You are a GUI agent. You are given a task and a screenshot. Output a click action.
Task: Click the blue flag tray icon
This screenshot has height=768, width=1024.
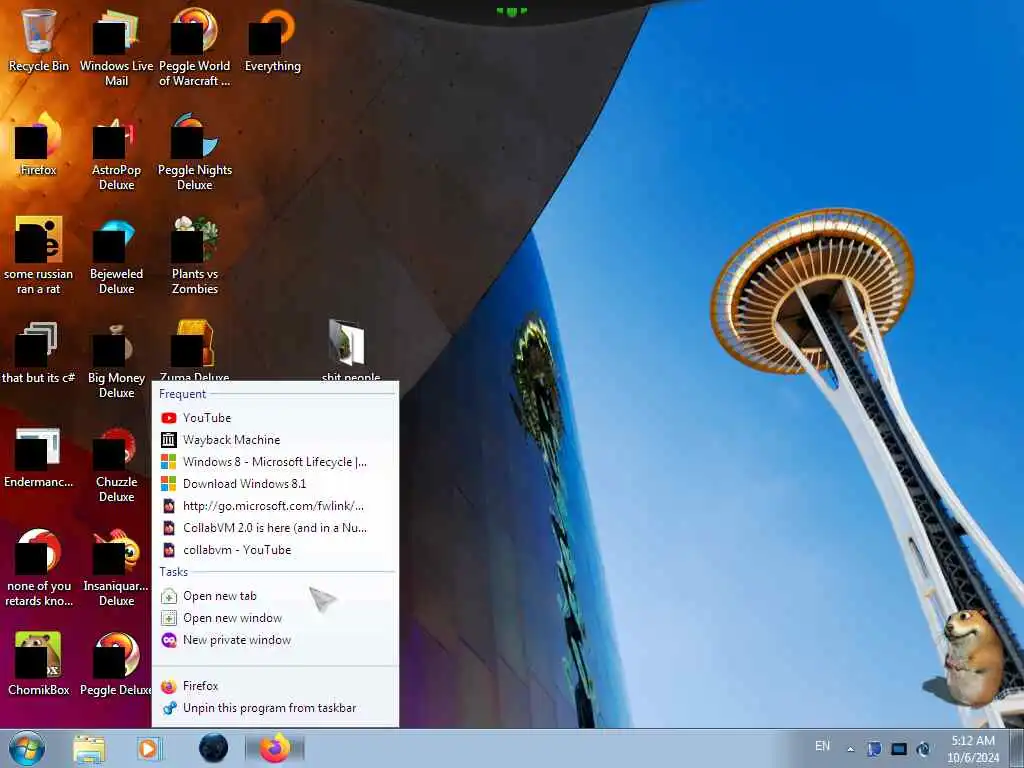click(x=874, y=749)
